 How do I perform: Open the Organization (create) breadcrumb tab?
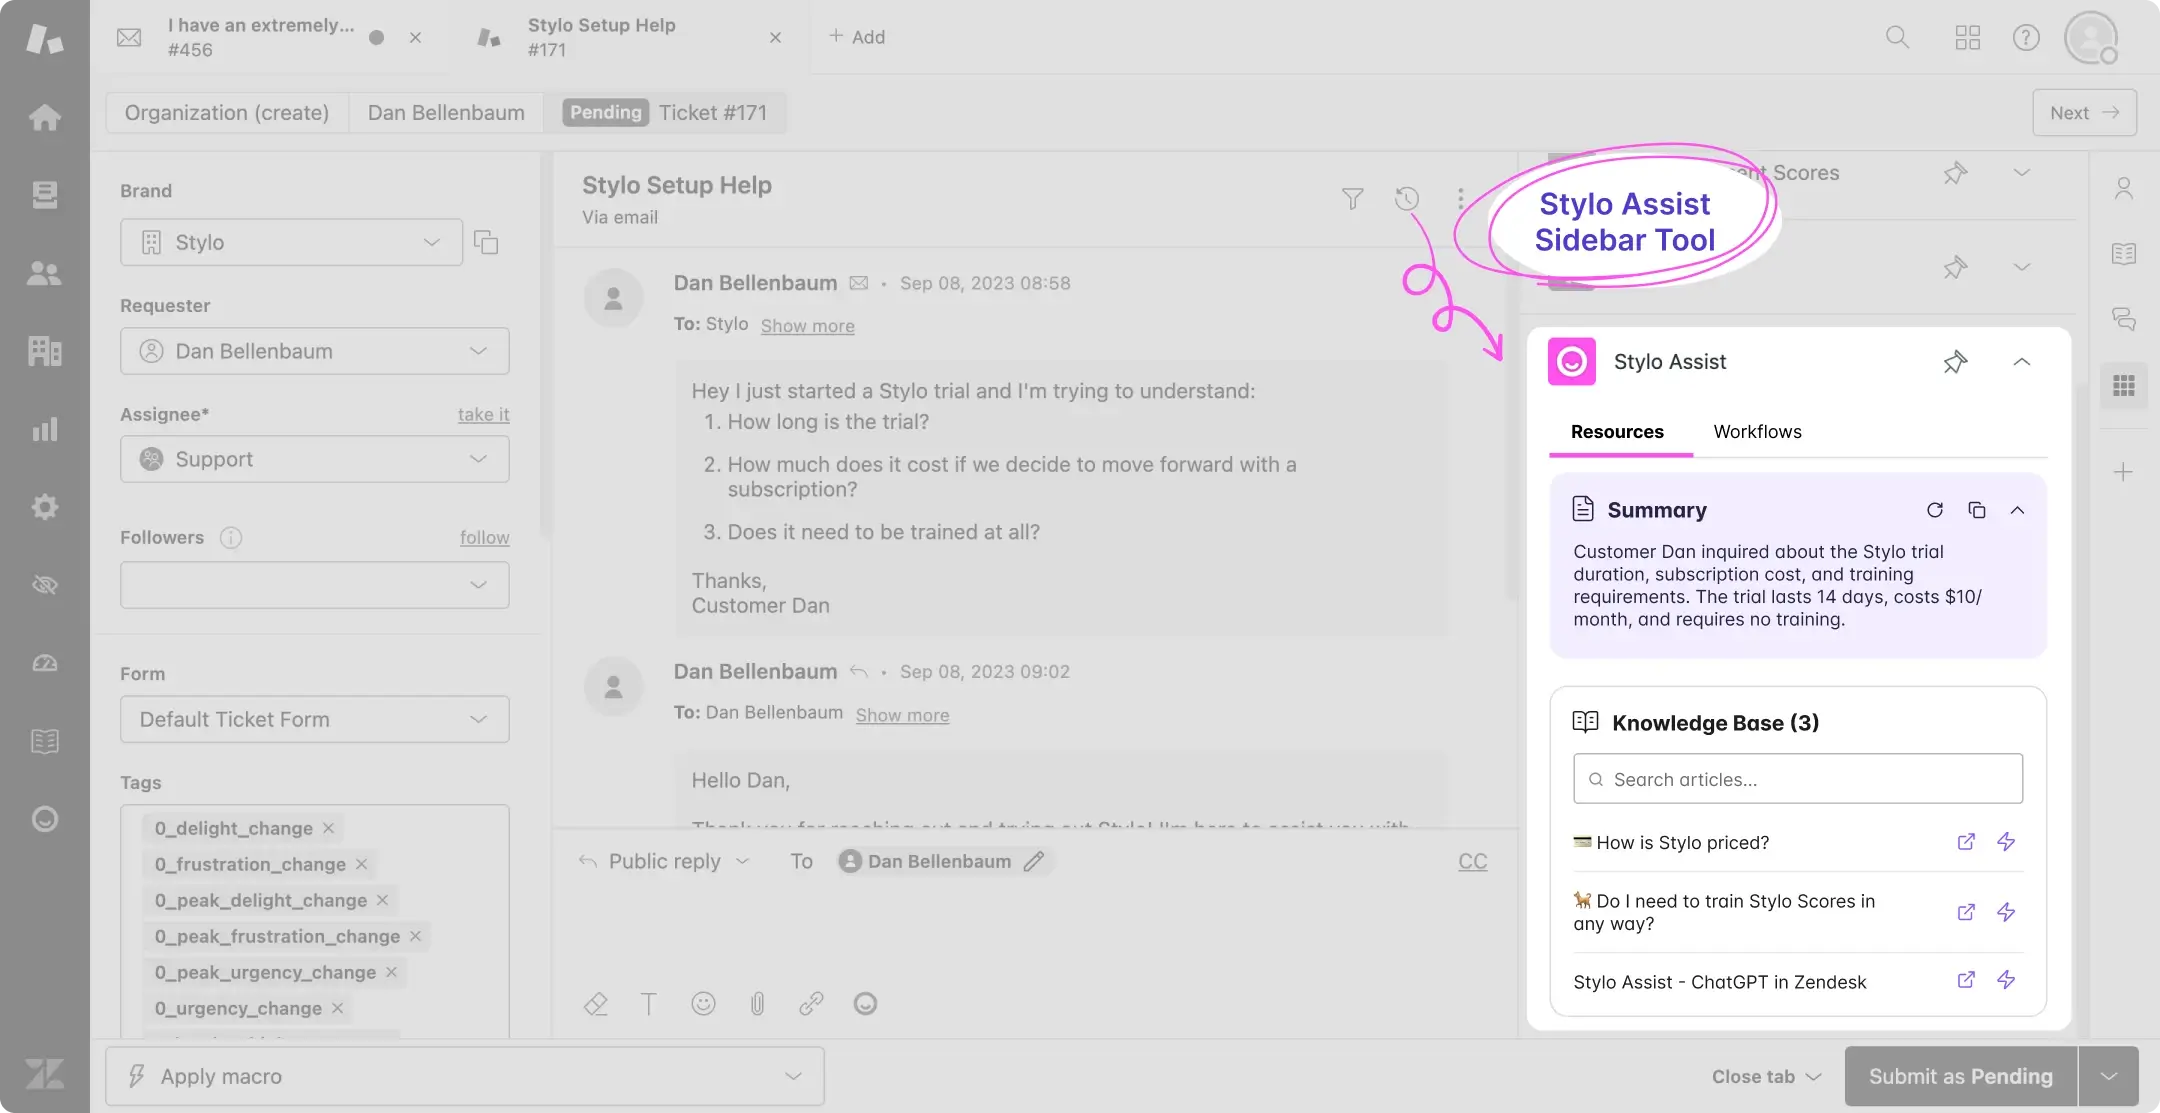(227, 113)
